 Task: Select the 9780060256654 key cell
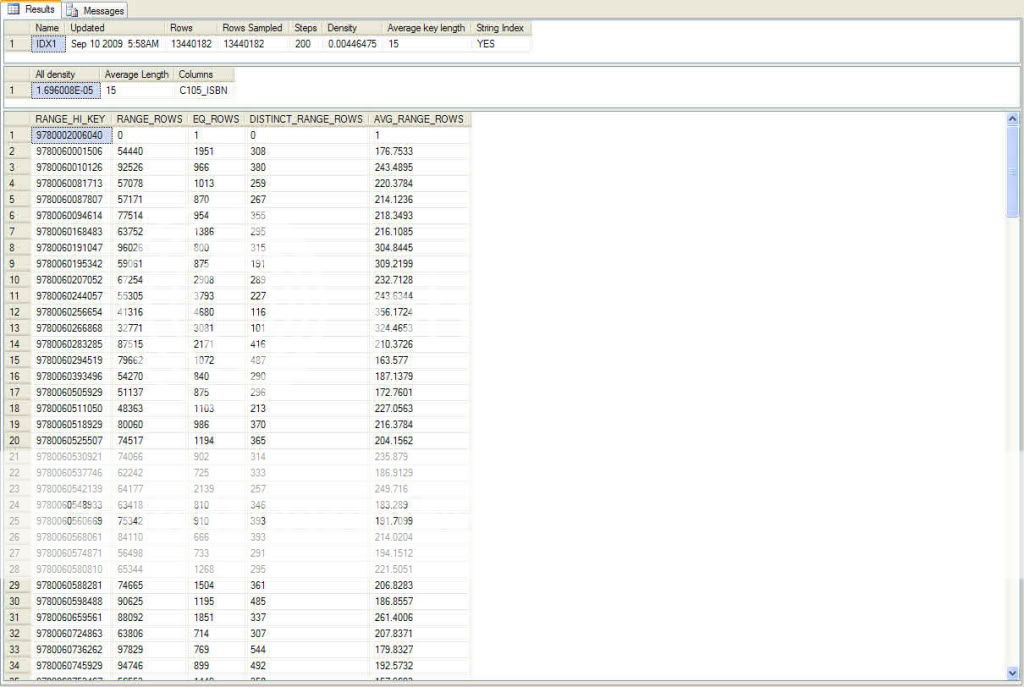coord(71,312)
